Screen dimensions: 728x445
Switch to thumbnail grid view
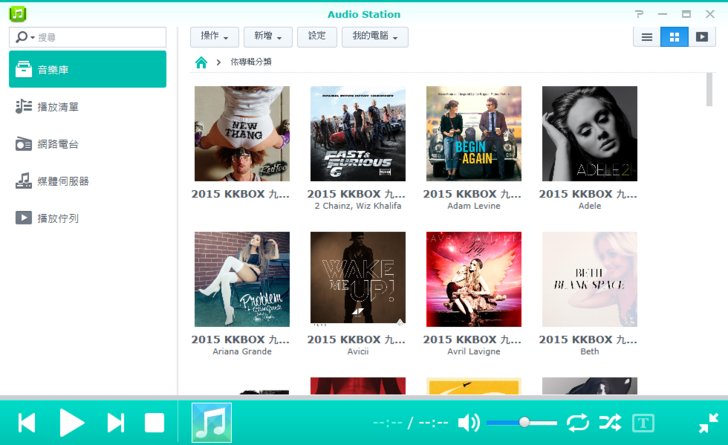(x=674, y=37)
